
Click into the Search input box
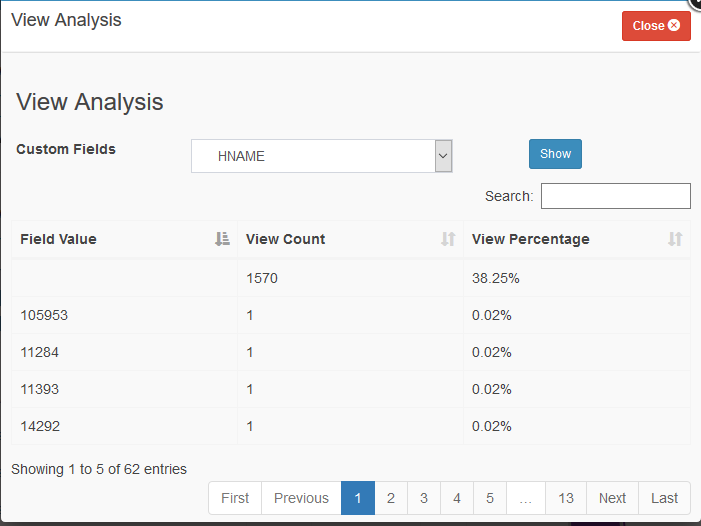[615, 196]
